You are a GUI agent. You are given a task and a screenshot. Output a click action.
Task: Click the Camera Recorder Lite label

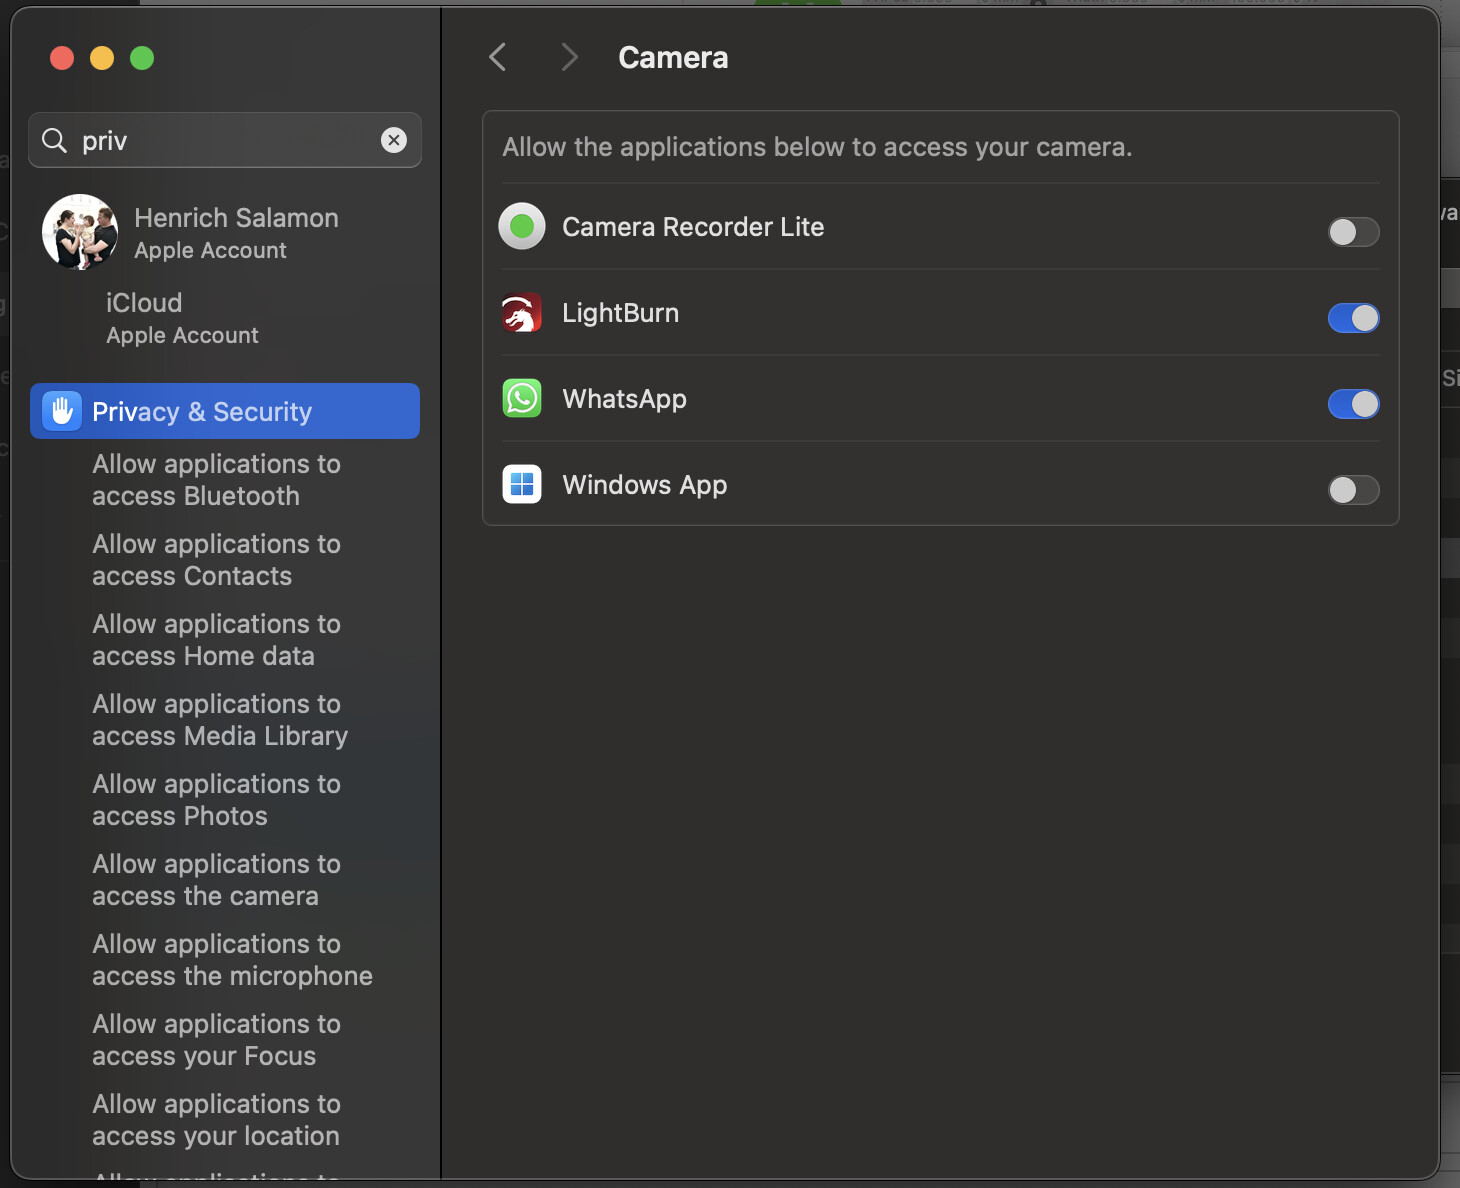coord(693,227)
